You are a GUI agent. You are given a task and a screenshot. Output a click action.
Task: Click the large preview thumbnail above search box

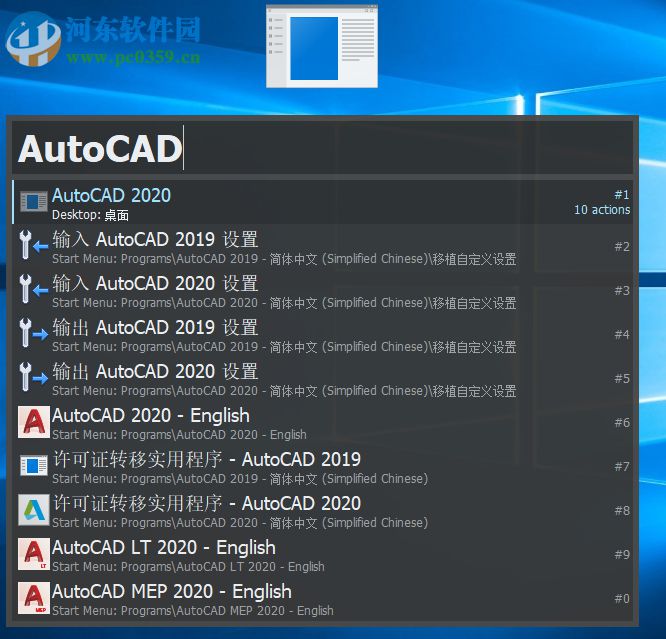(x=322, y=46)
